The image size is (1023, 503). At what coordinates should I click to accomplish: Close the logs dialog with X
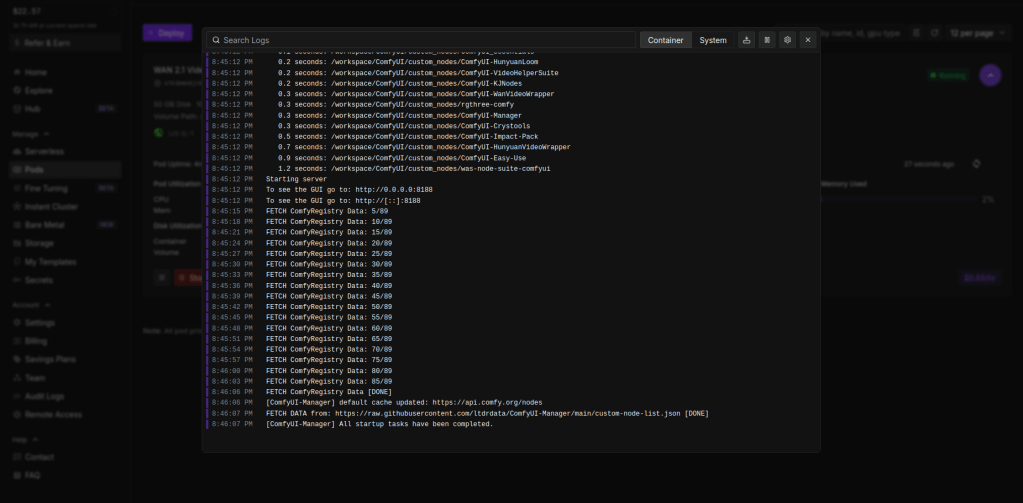click(x=808, y=40)
